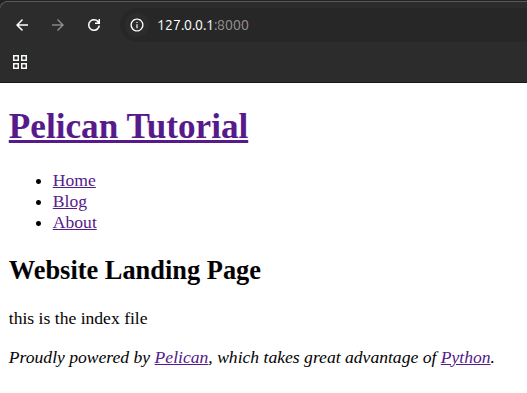Viewport: 527px width, 393px height.
Task: Select the 127.0.0.1:8000 address bar
Action: pyautogui.click(x=323, y=25)
